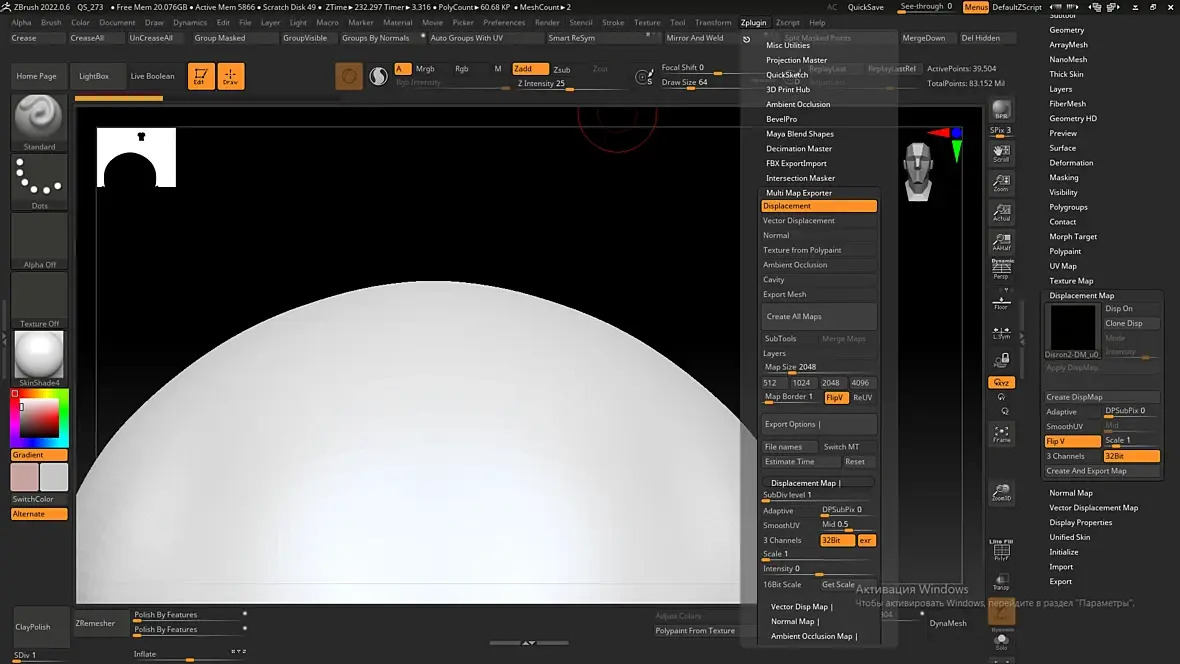The width and height of the screenshot is (1180, 664).
Task: Toggle the Floor grid icon
Action: click(1001, 303)
